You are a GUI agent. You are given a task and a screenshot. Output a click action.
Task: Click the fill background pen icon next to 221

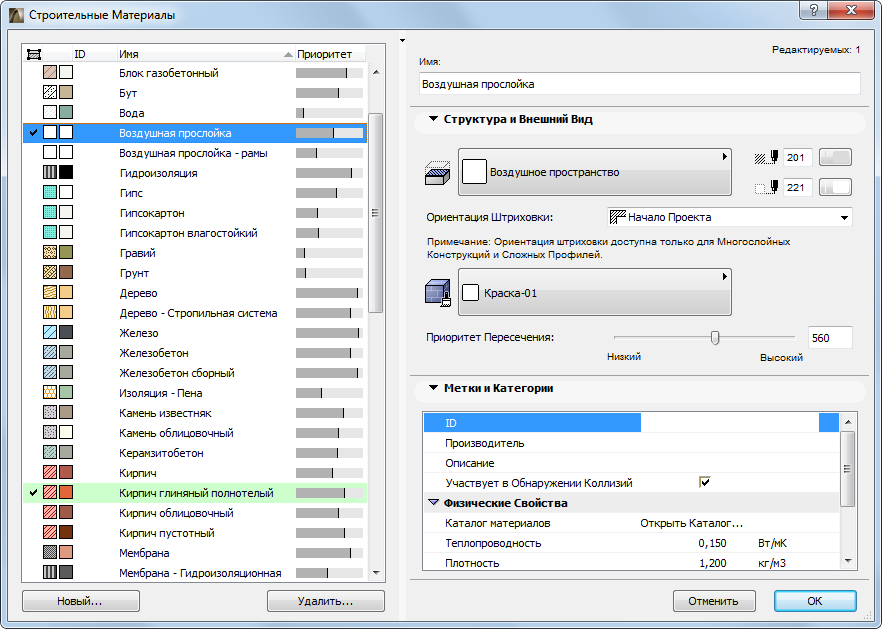[x=766, y=187]
